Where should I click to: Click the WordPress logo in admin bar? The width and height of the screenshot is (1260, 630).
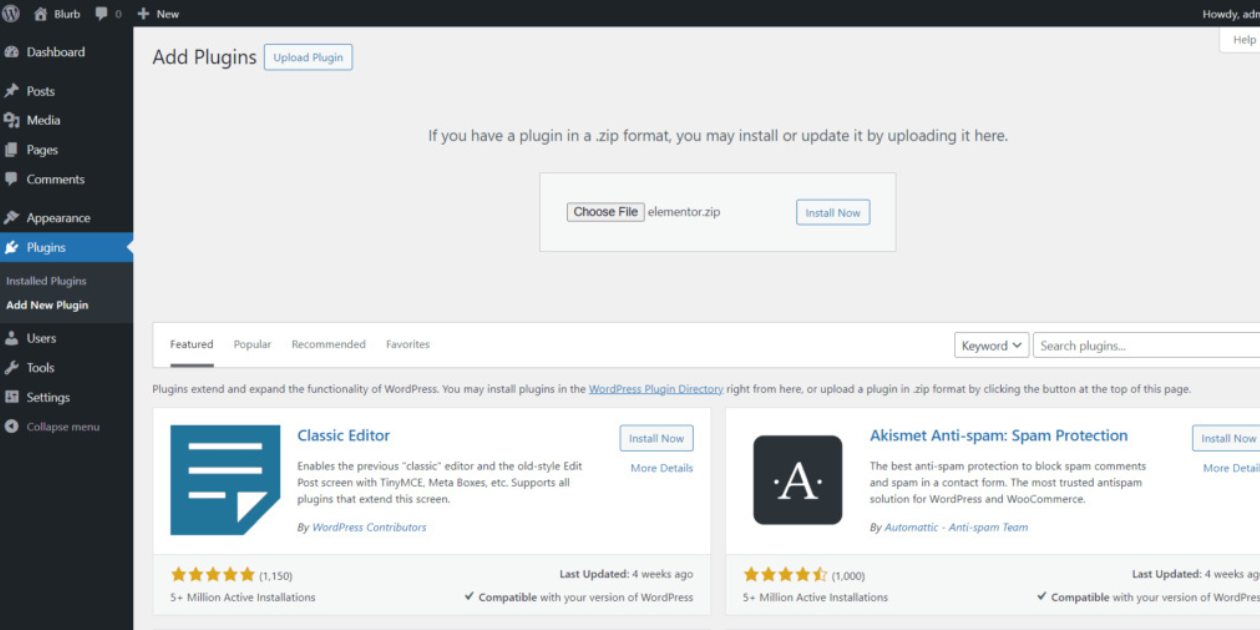click(x=11, y=14)
